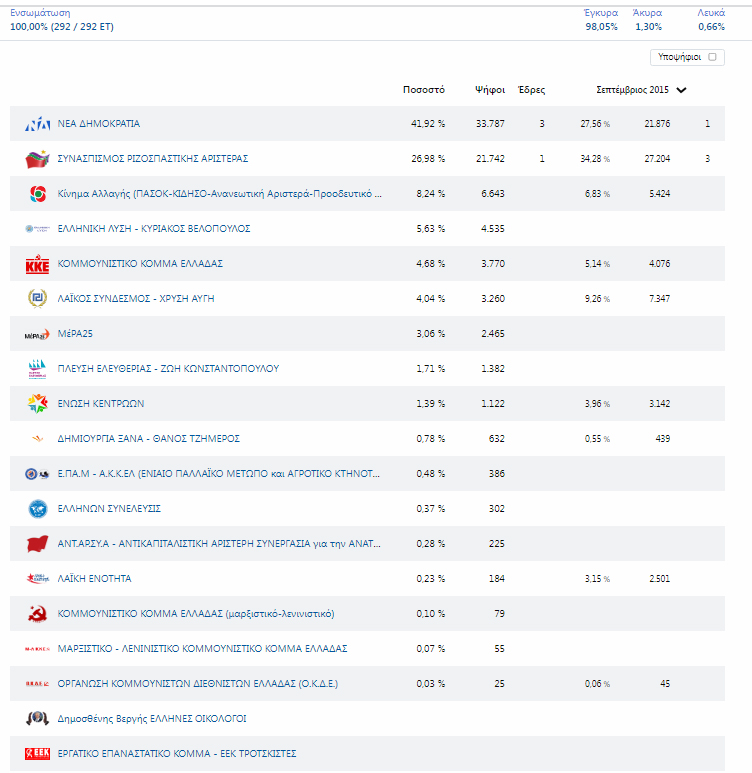Click the Δημιουργία Ξανά logo
The width and height of the screenshot is (752, 773).
click(37, 439)
